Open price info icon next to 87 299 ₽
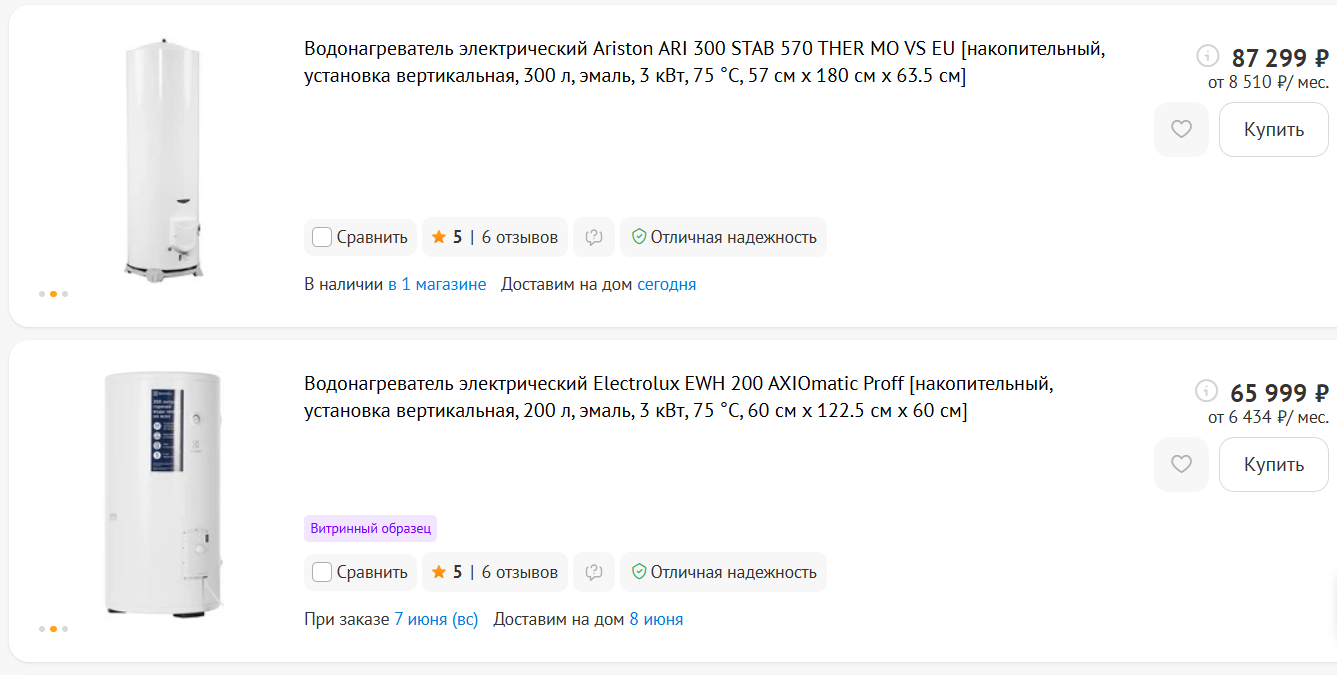1337x675 pixels. point(1208,56)
